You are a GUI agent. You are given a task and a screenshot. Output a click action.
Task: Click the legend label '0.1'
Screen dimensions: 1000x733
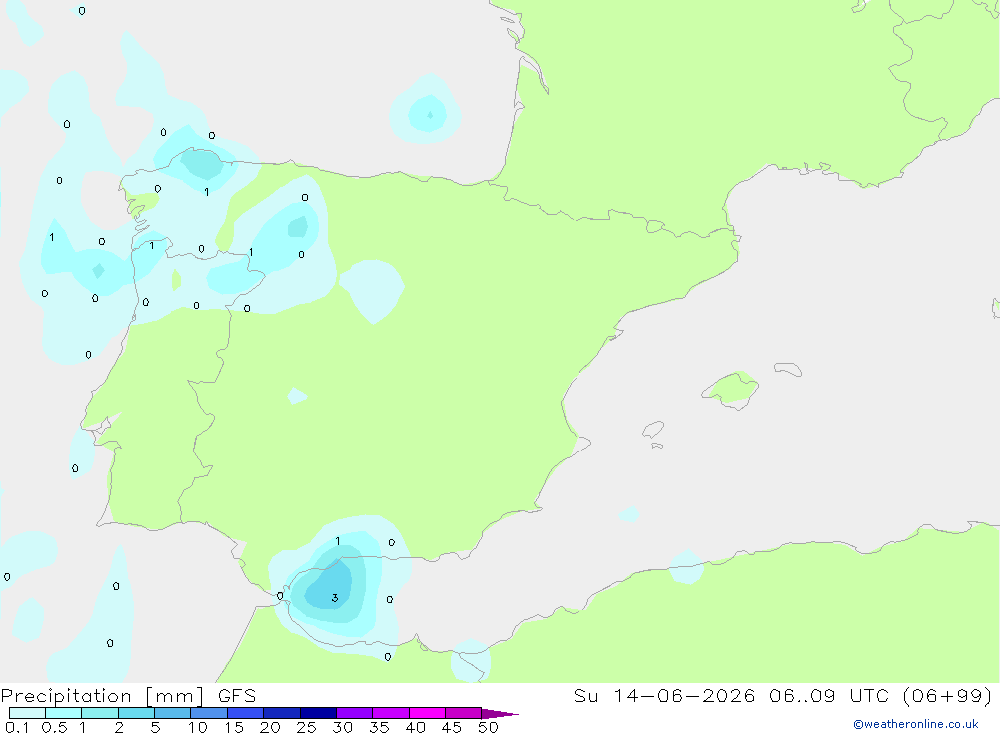[17, 727]
